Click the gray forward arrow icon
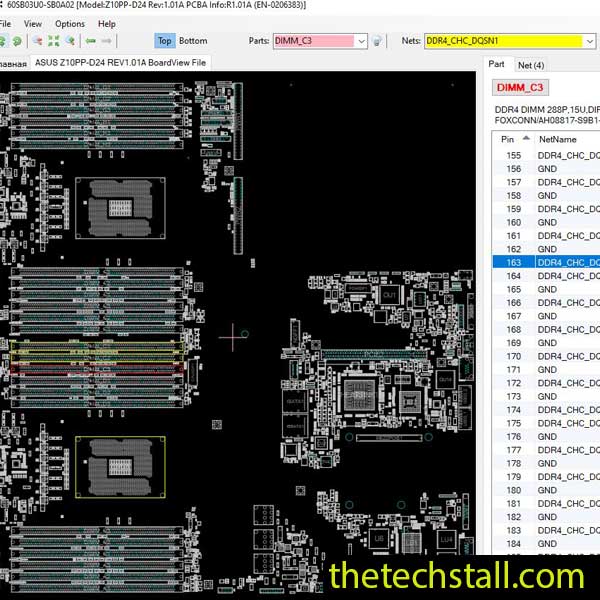Screen dimensions: 600x600 (107, 41)
